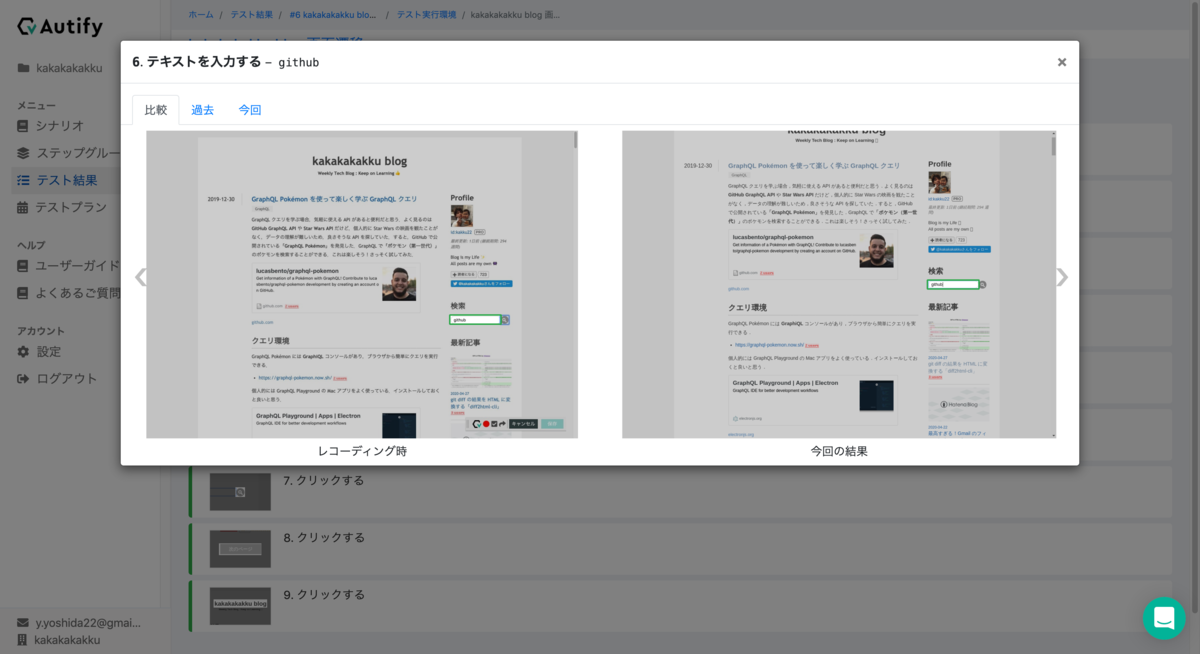Open テスト結果 in the sidebar
Image resolution: width=1200 pixels, height=654 pixels.
(67, 180)
